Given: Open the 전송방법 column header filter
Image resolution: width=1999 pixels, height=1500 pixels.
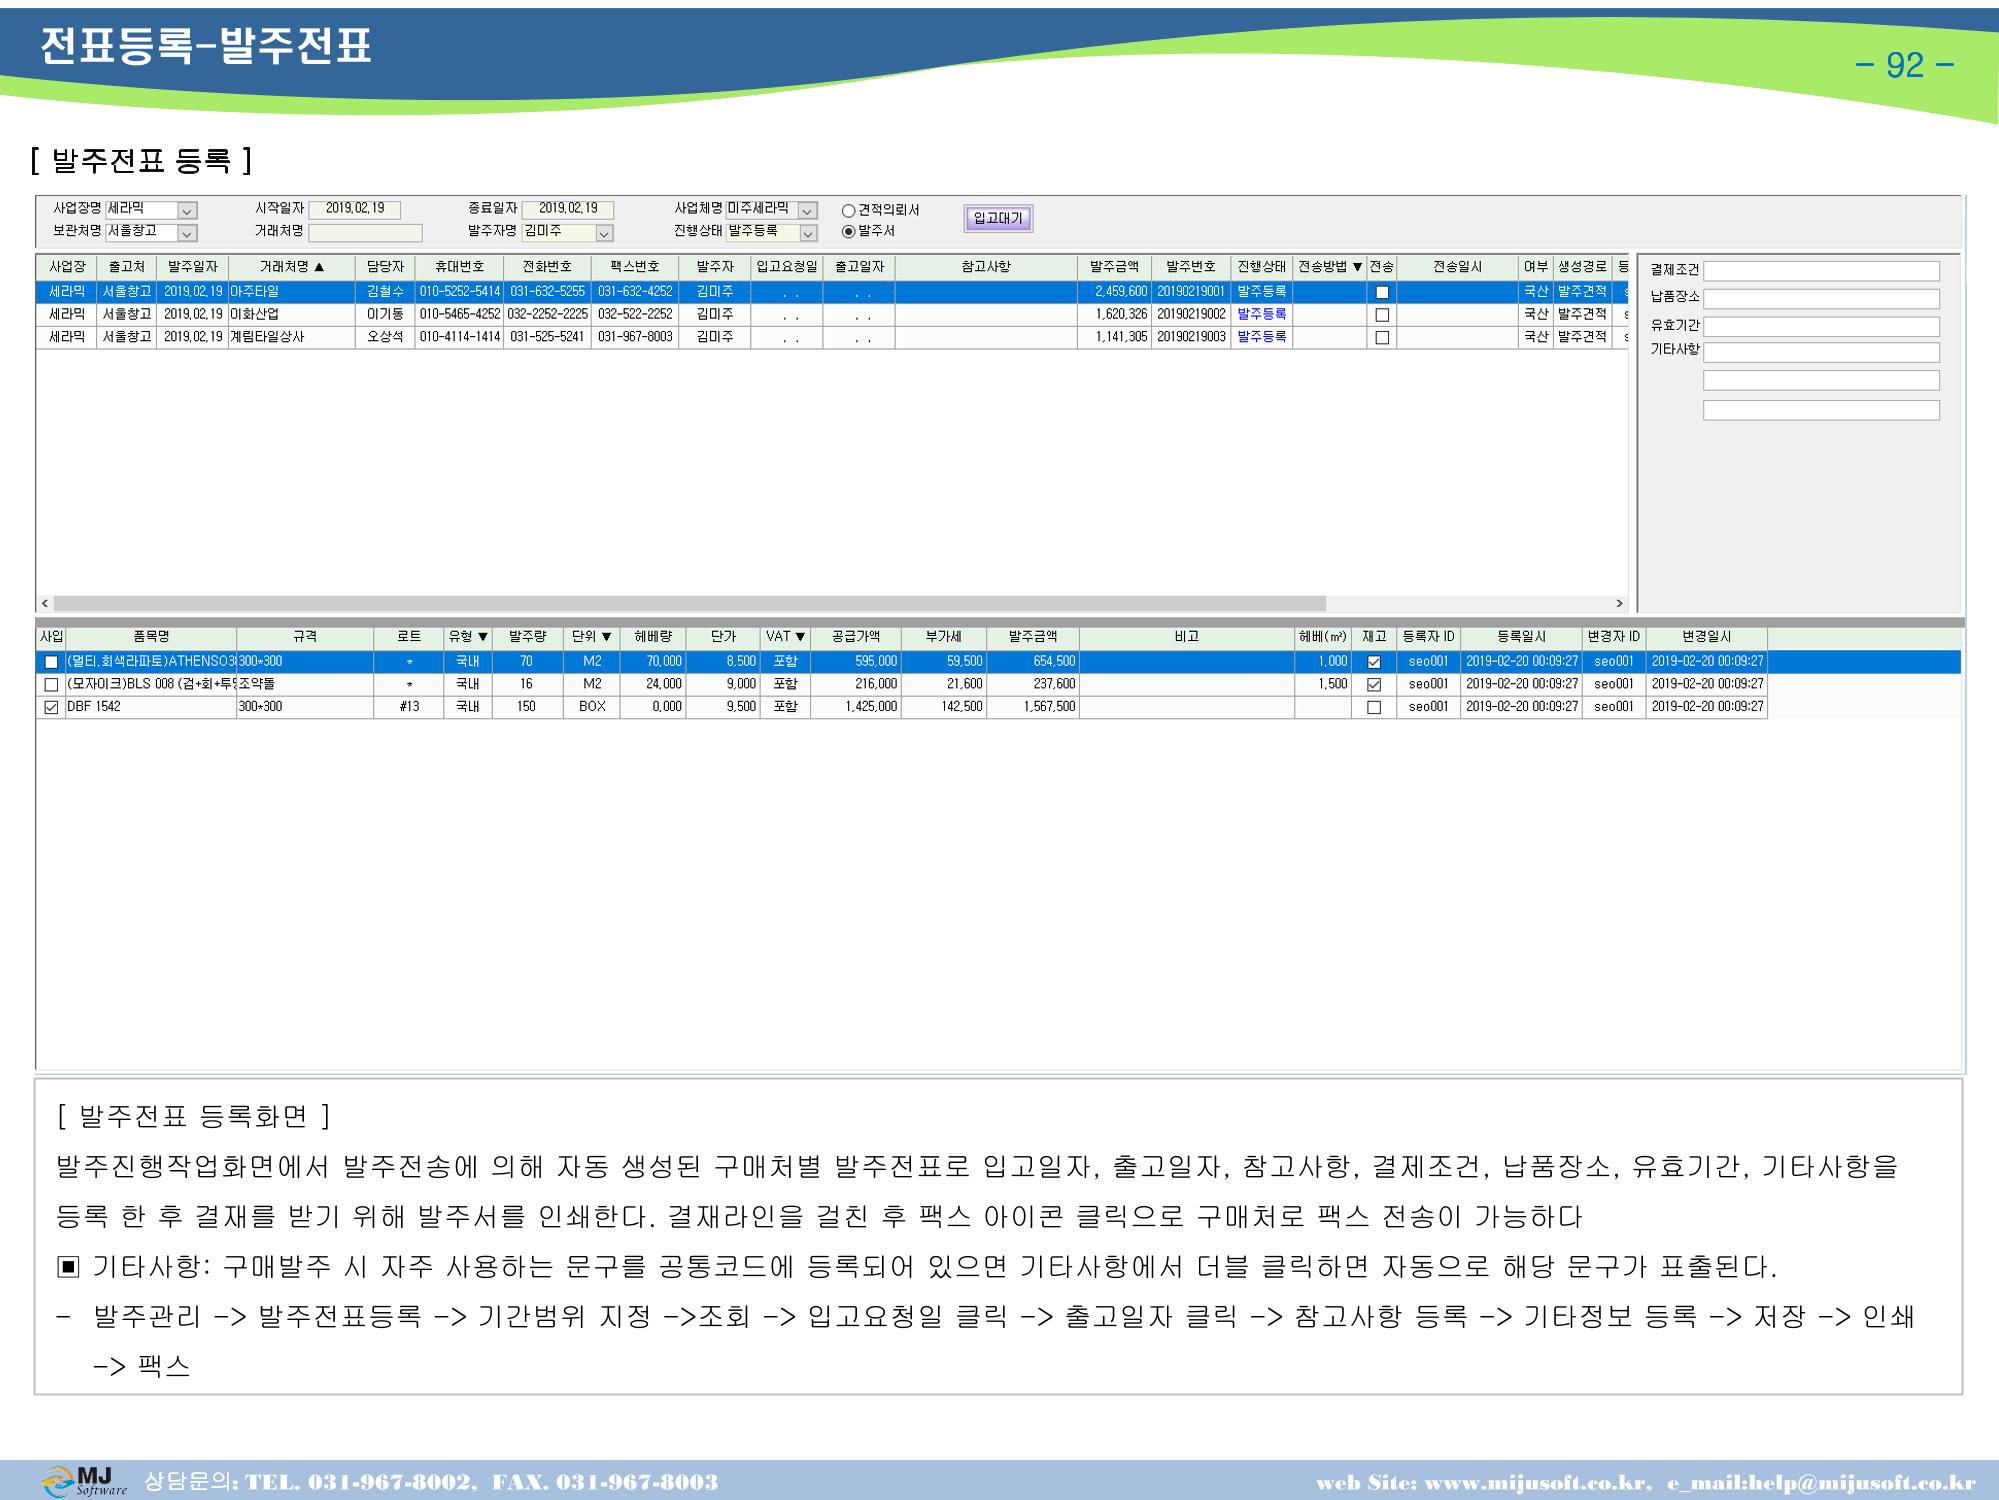Looking at the screenshot, I should pos(1357,267).
